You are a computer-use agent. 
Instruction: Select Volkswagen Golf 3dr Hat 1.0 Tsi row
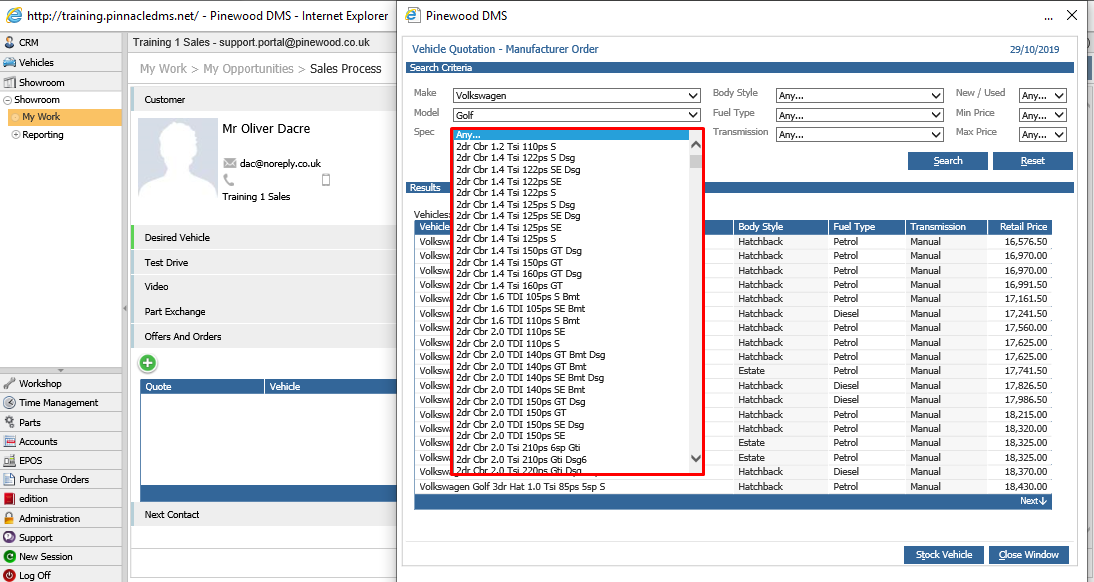pyautogui.click(x=733, y=486)
